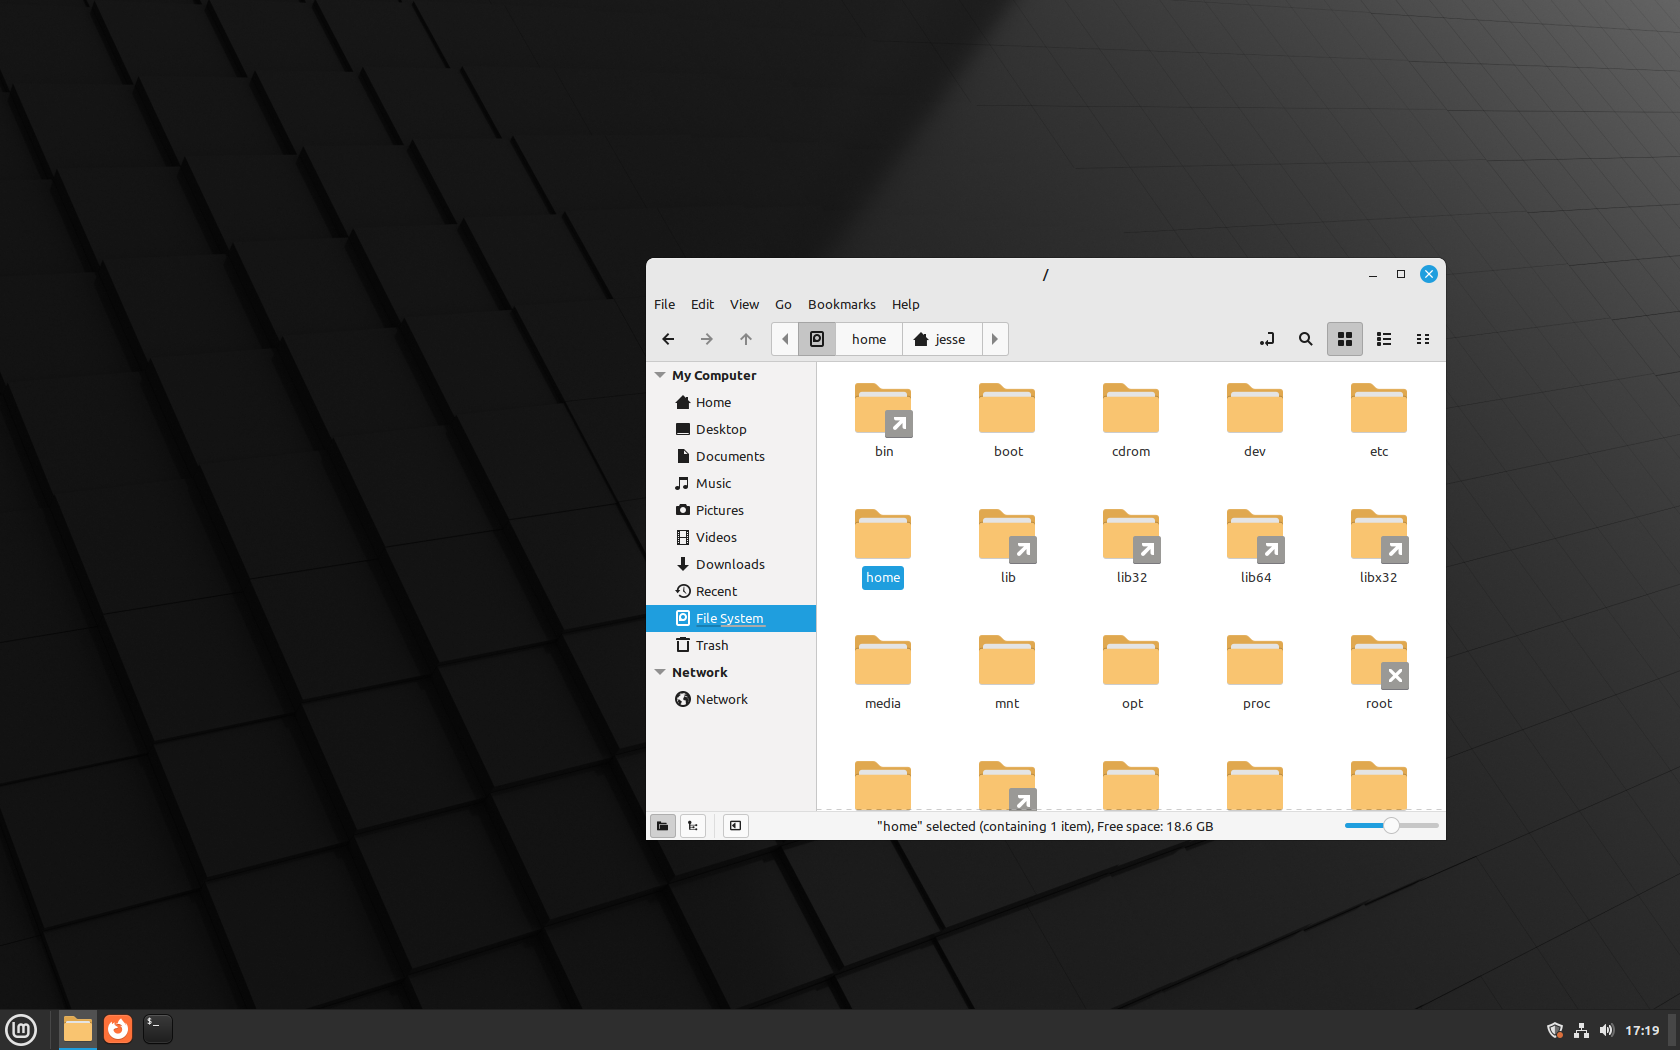This screenshot has height=1050, width=1680.
Task: Switch to icon view
Action: 1345,339
